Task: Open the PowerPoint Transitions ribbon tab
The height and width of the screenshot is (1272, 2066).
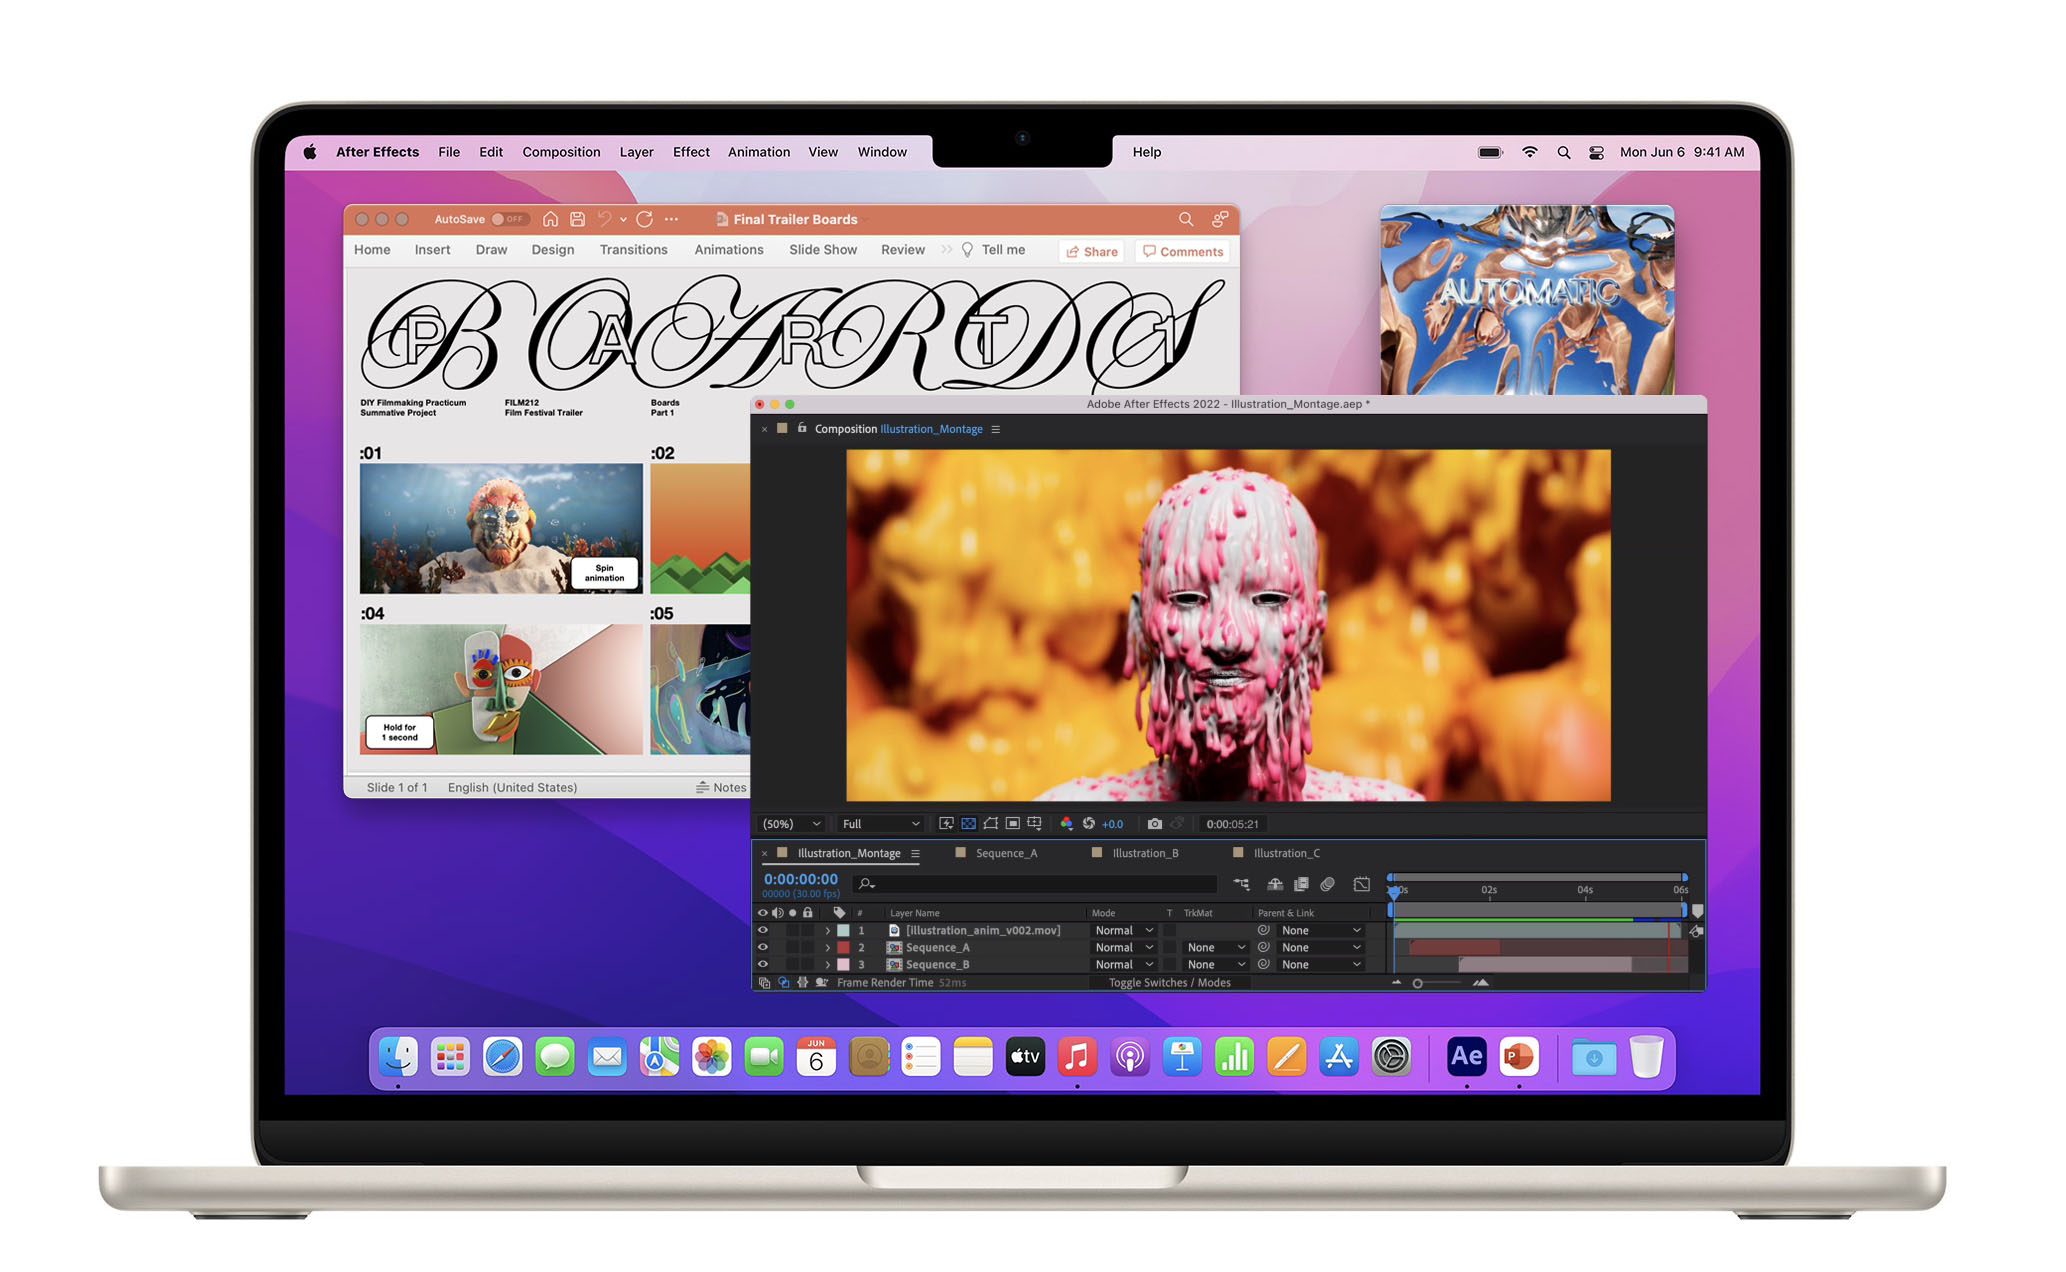Action: pos(633,250)
